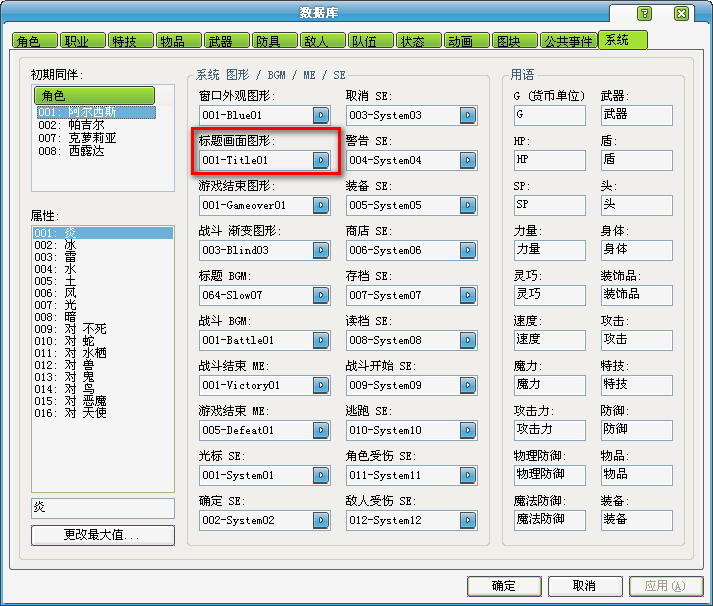The height and width of the screenshot is (606, 713).
Task: Click the 魔法防御 term input field
Action: 549,520
